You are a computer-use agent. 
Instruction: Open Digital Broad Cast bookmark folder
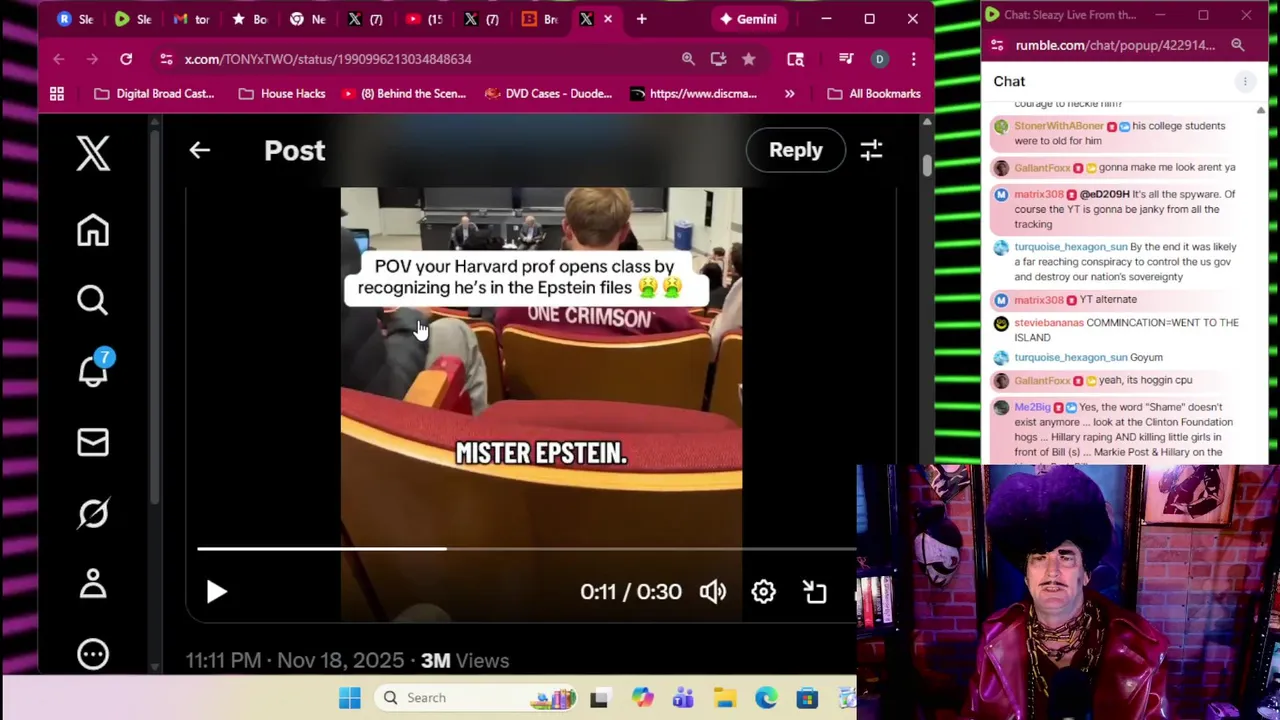(154, 94)
